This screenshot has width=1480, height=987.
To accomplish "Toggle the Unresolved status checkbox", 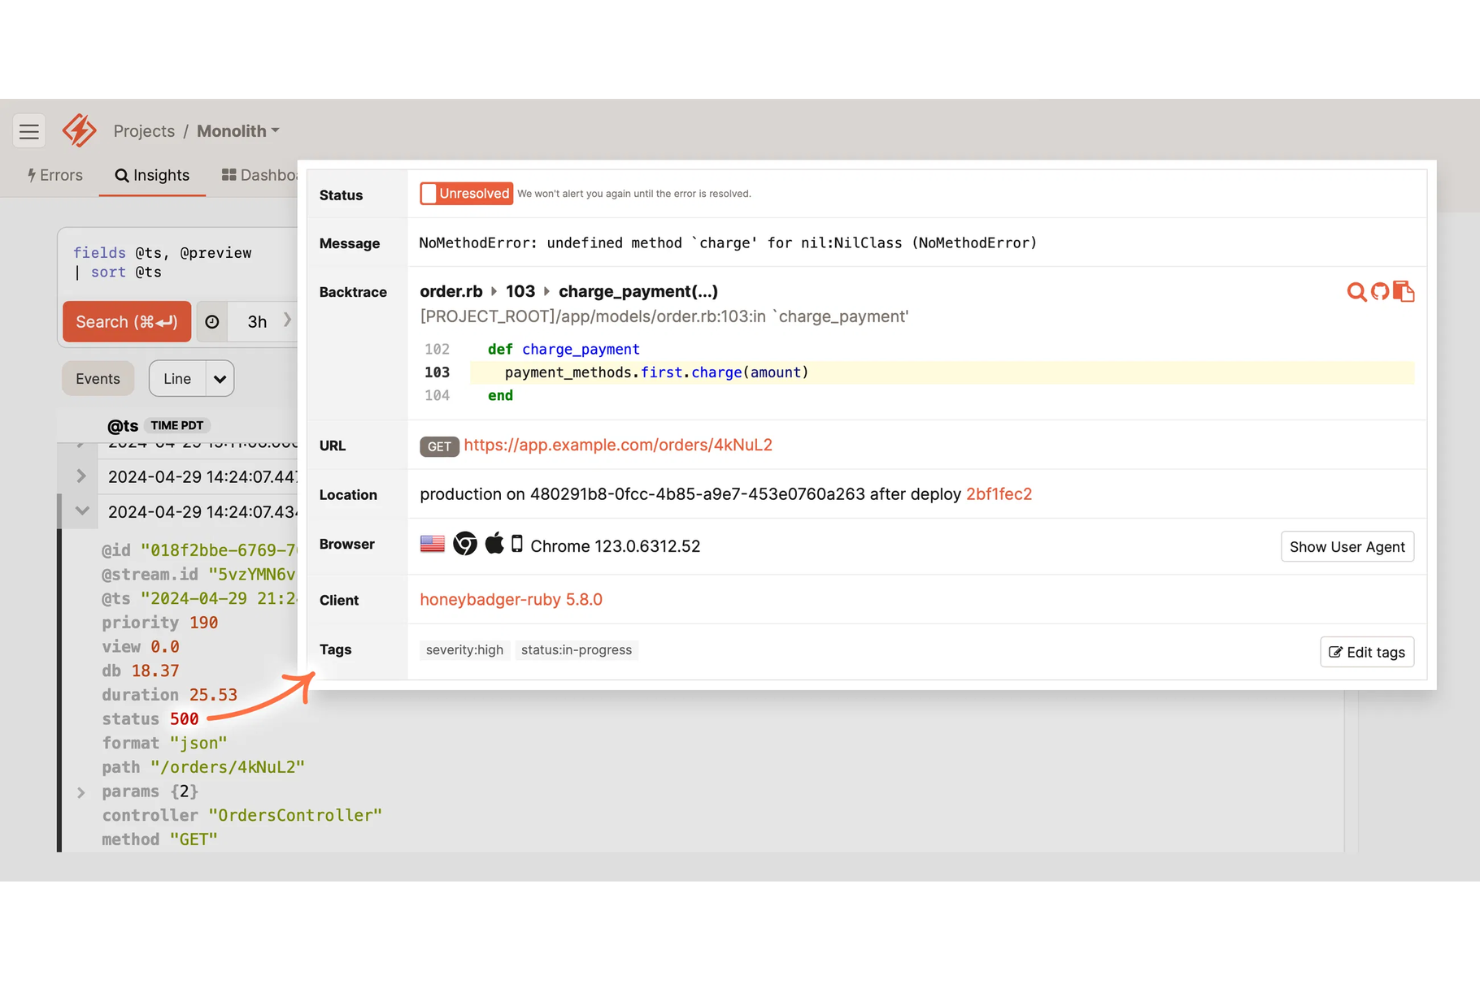I will 429,194.
